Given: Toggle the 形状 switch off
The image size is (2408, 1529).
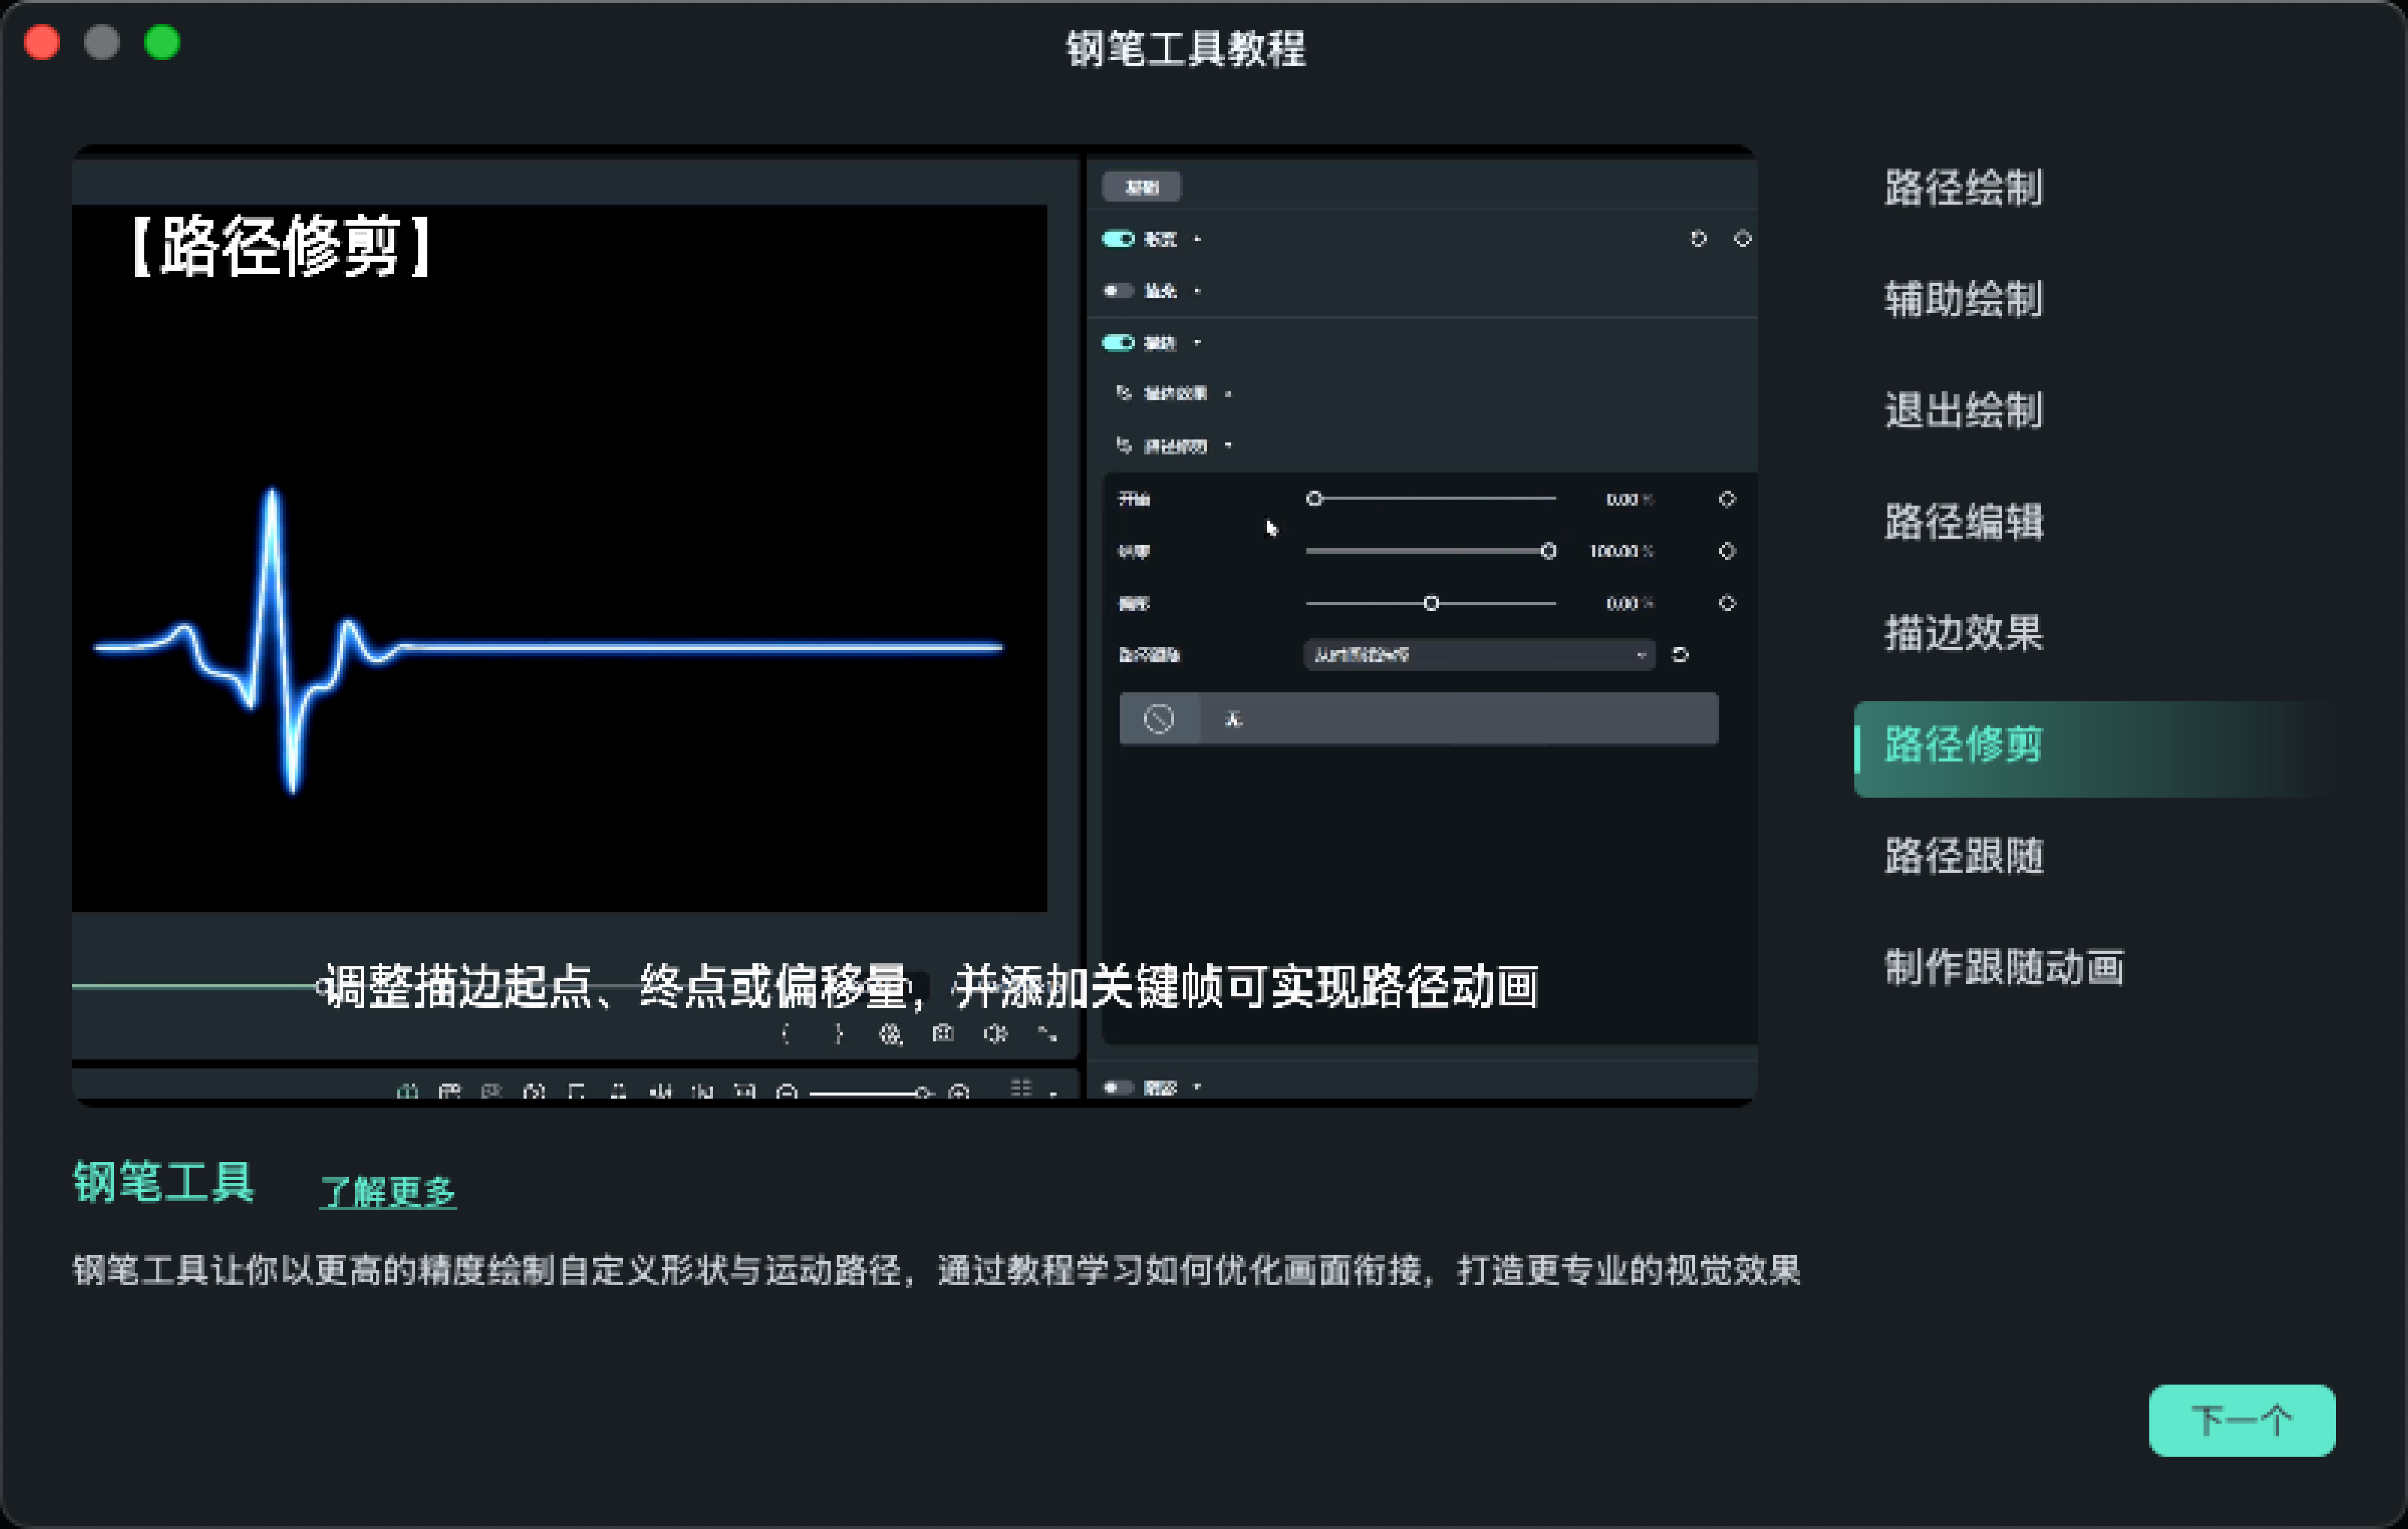Looking at the screenshot, I should pyautogui.click(x=1117, y=239).
